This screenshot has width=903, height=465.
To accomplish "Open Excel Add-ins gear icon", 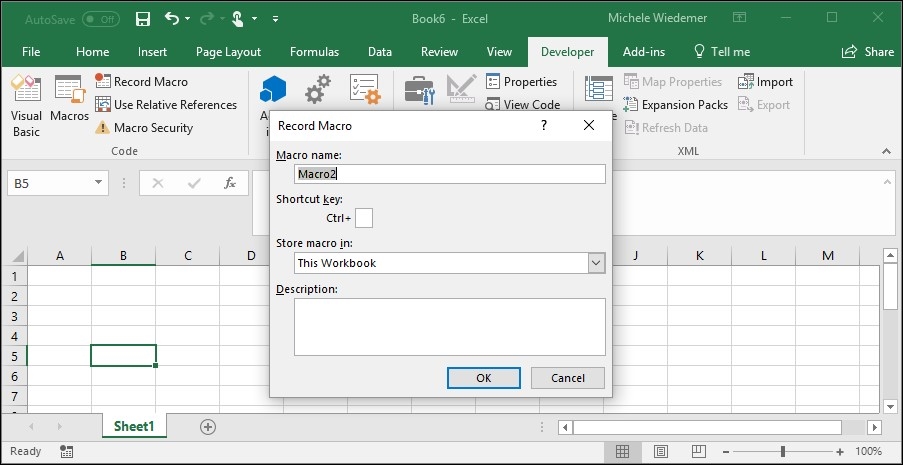I will pyautogui.click(x=318, y=89).
